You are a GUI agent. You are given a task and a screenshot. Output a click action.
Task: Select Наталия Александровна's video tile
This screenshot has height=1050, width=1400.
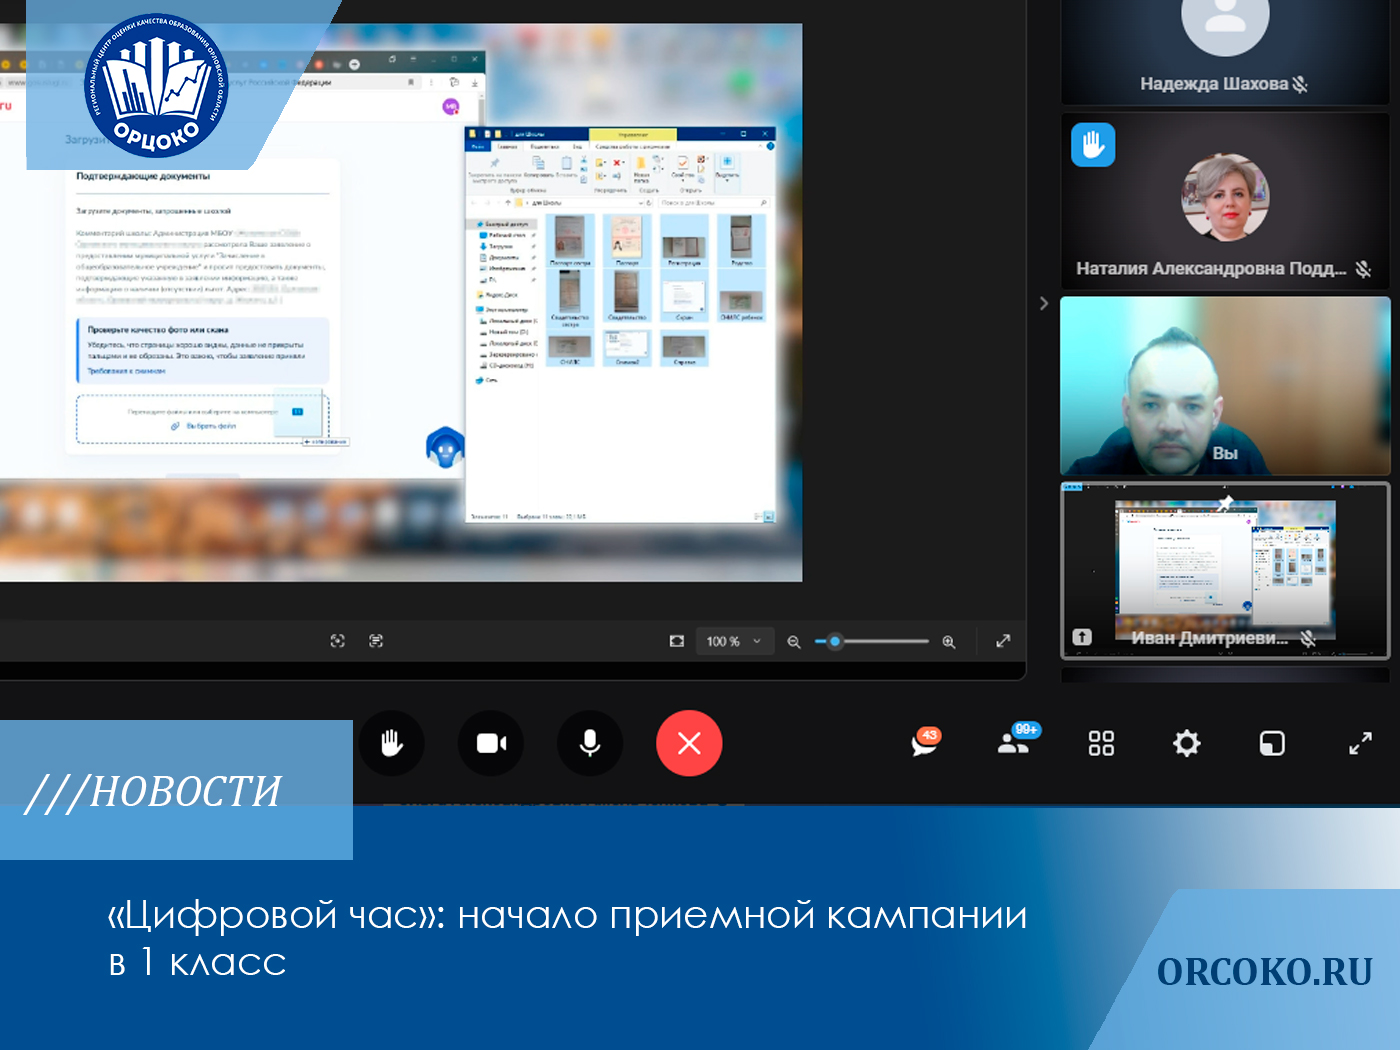1225,201
